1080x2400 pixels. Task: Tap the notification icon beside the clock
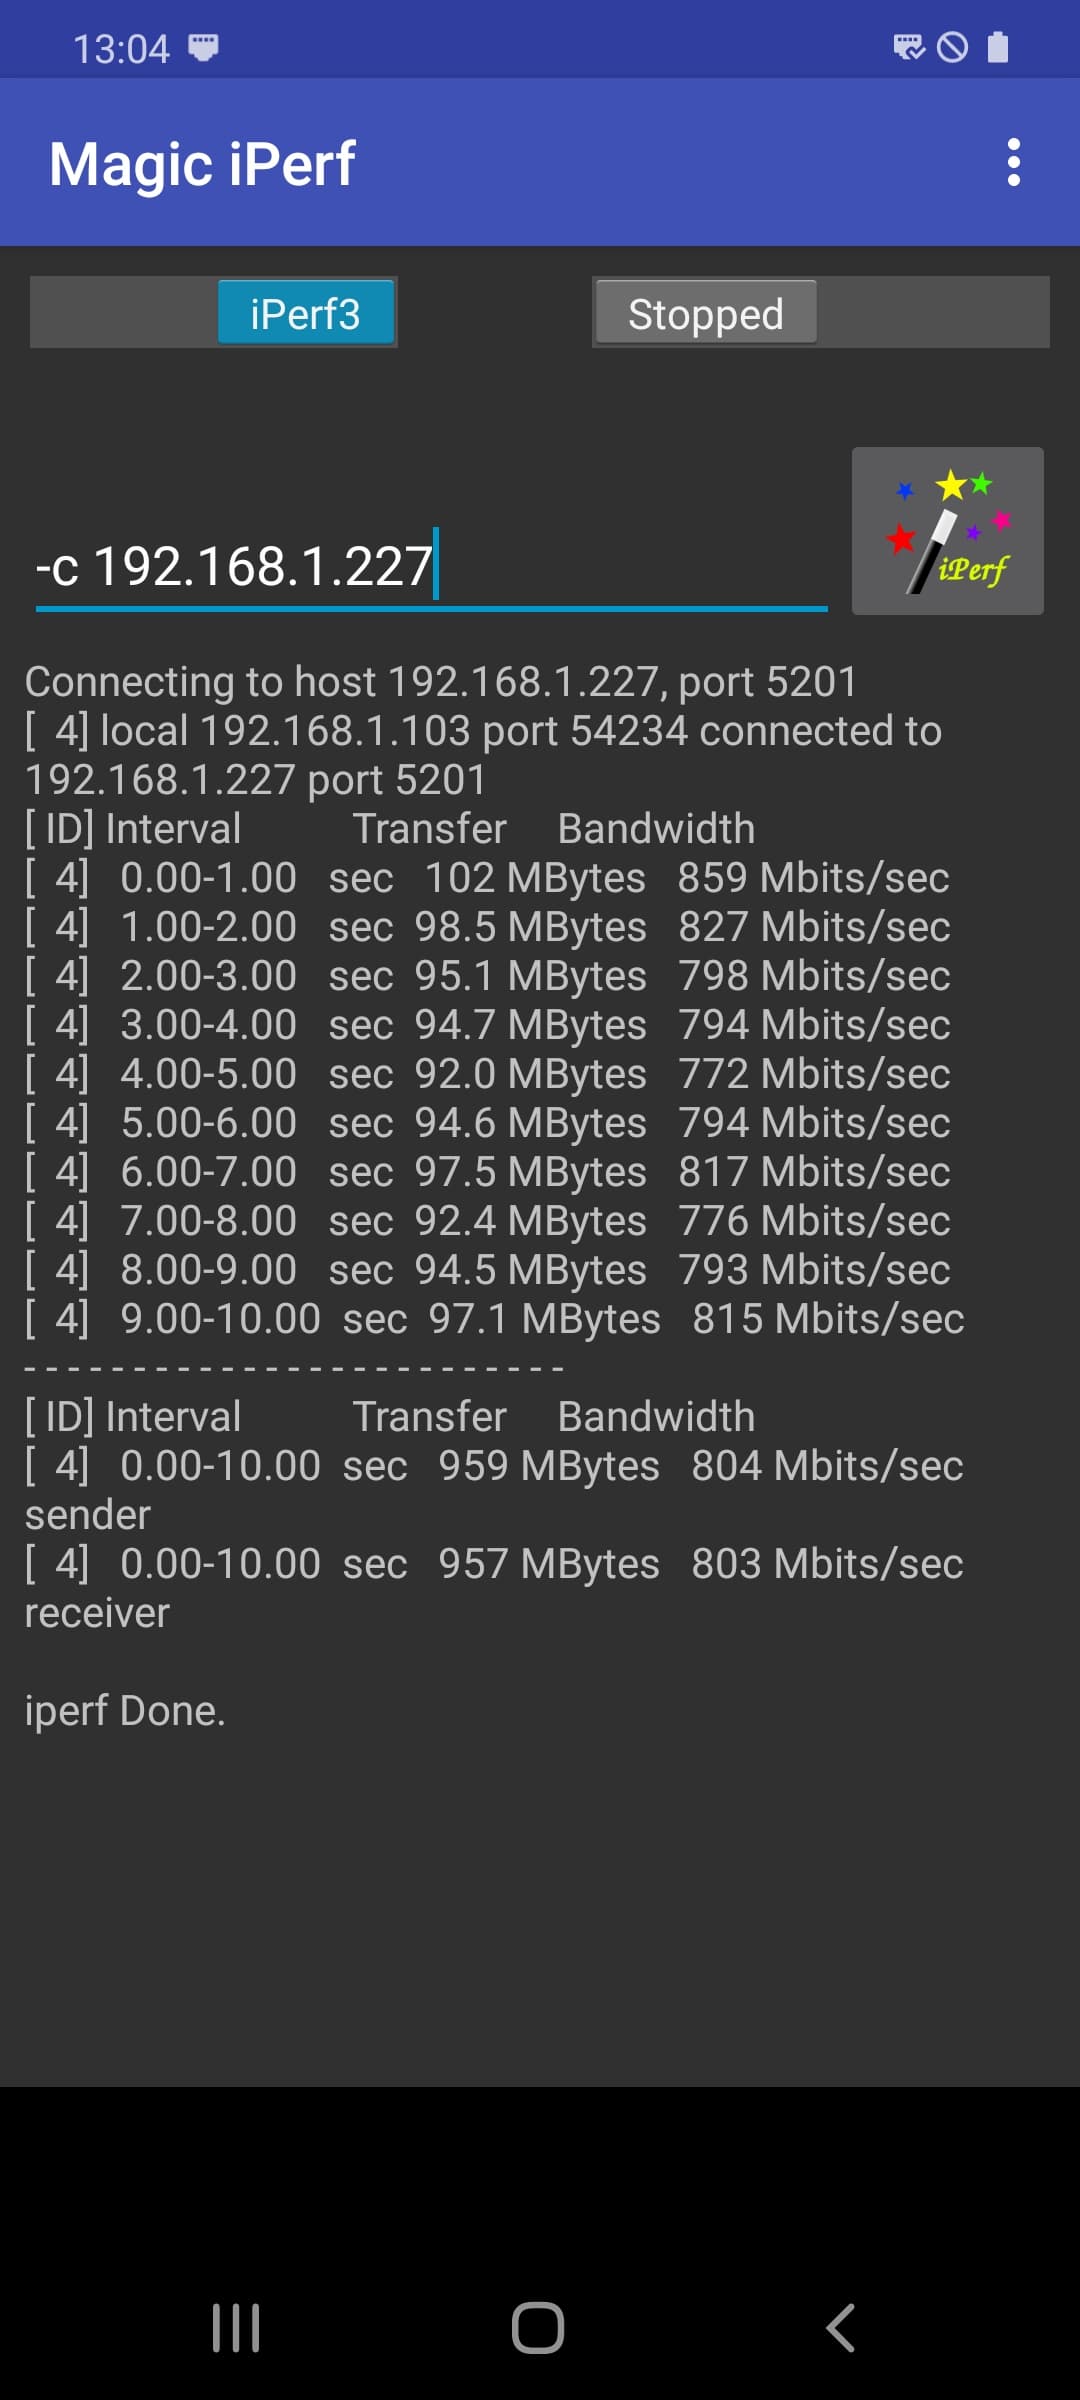coord(203,47)
